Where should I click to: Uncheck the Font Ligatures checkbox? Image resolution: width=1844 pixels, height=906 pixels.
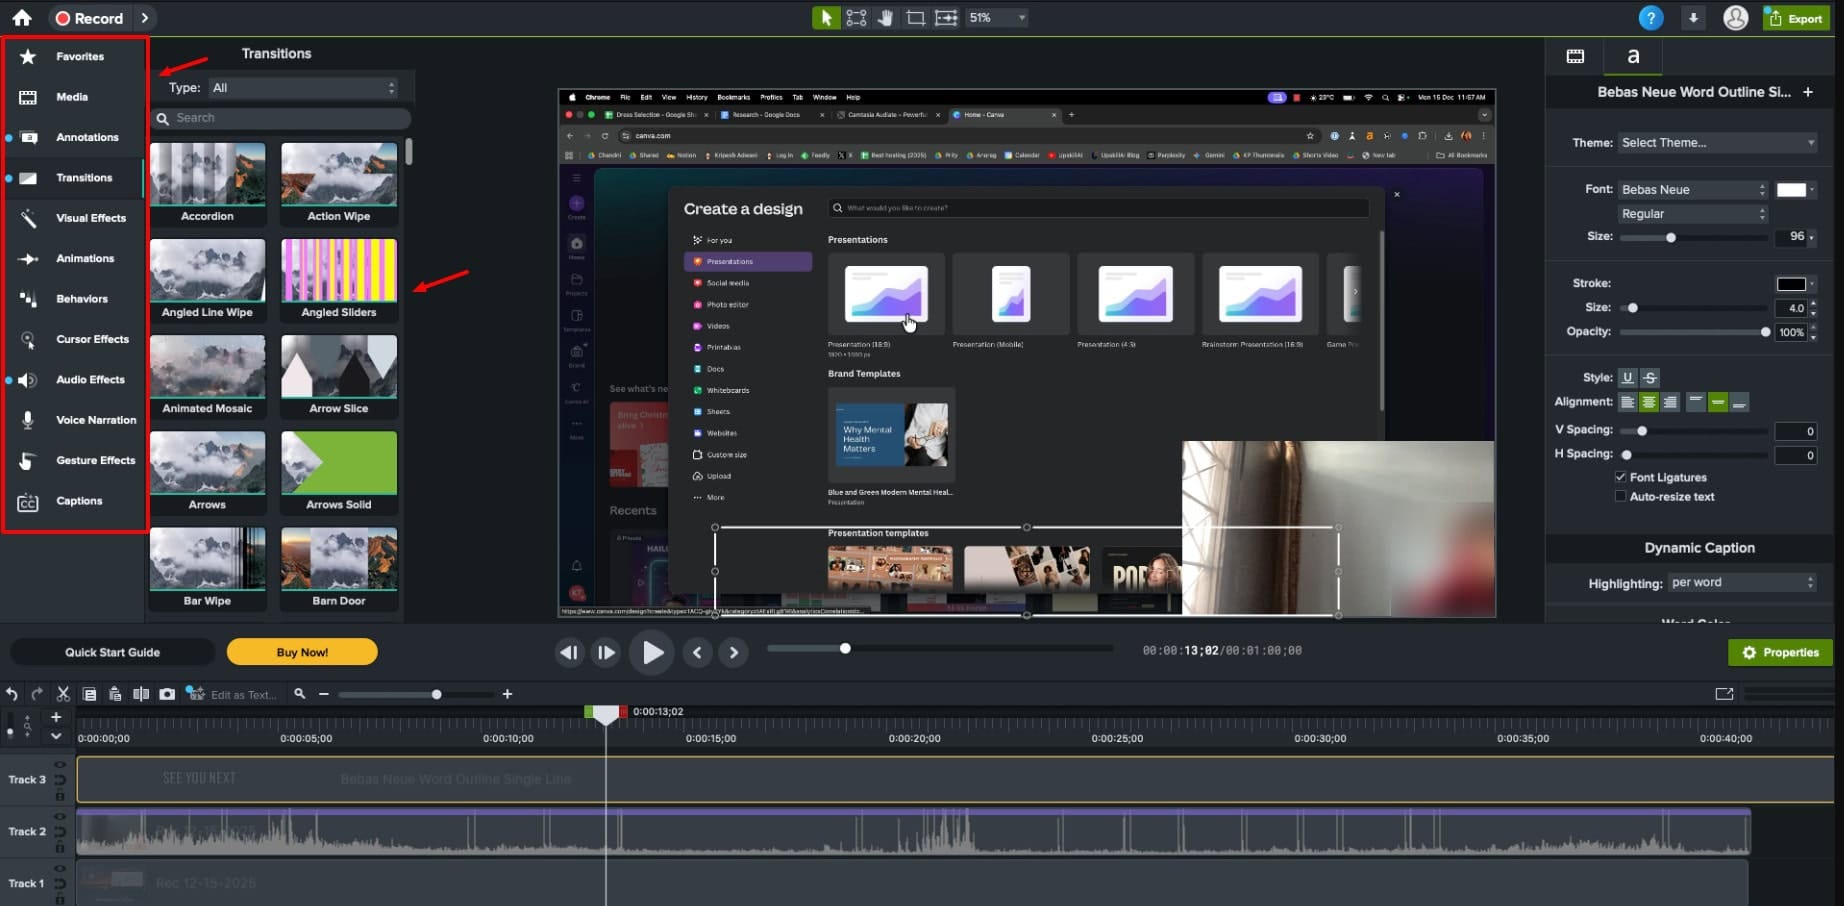tap(1620, 477)
